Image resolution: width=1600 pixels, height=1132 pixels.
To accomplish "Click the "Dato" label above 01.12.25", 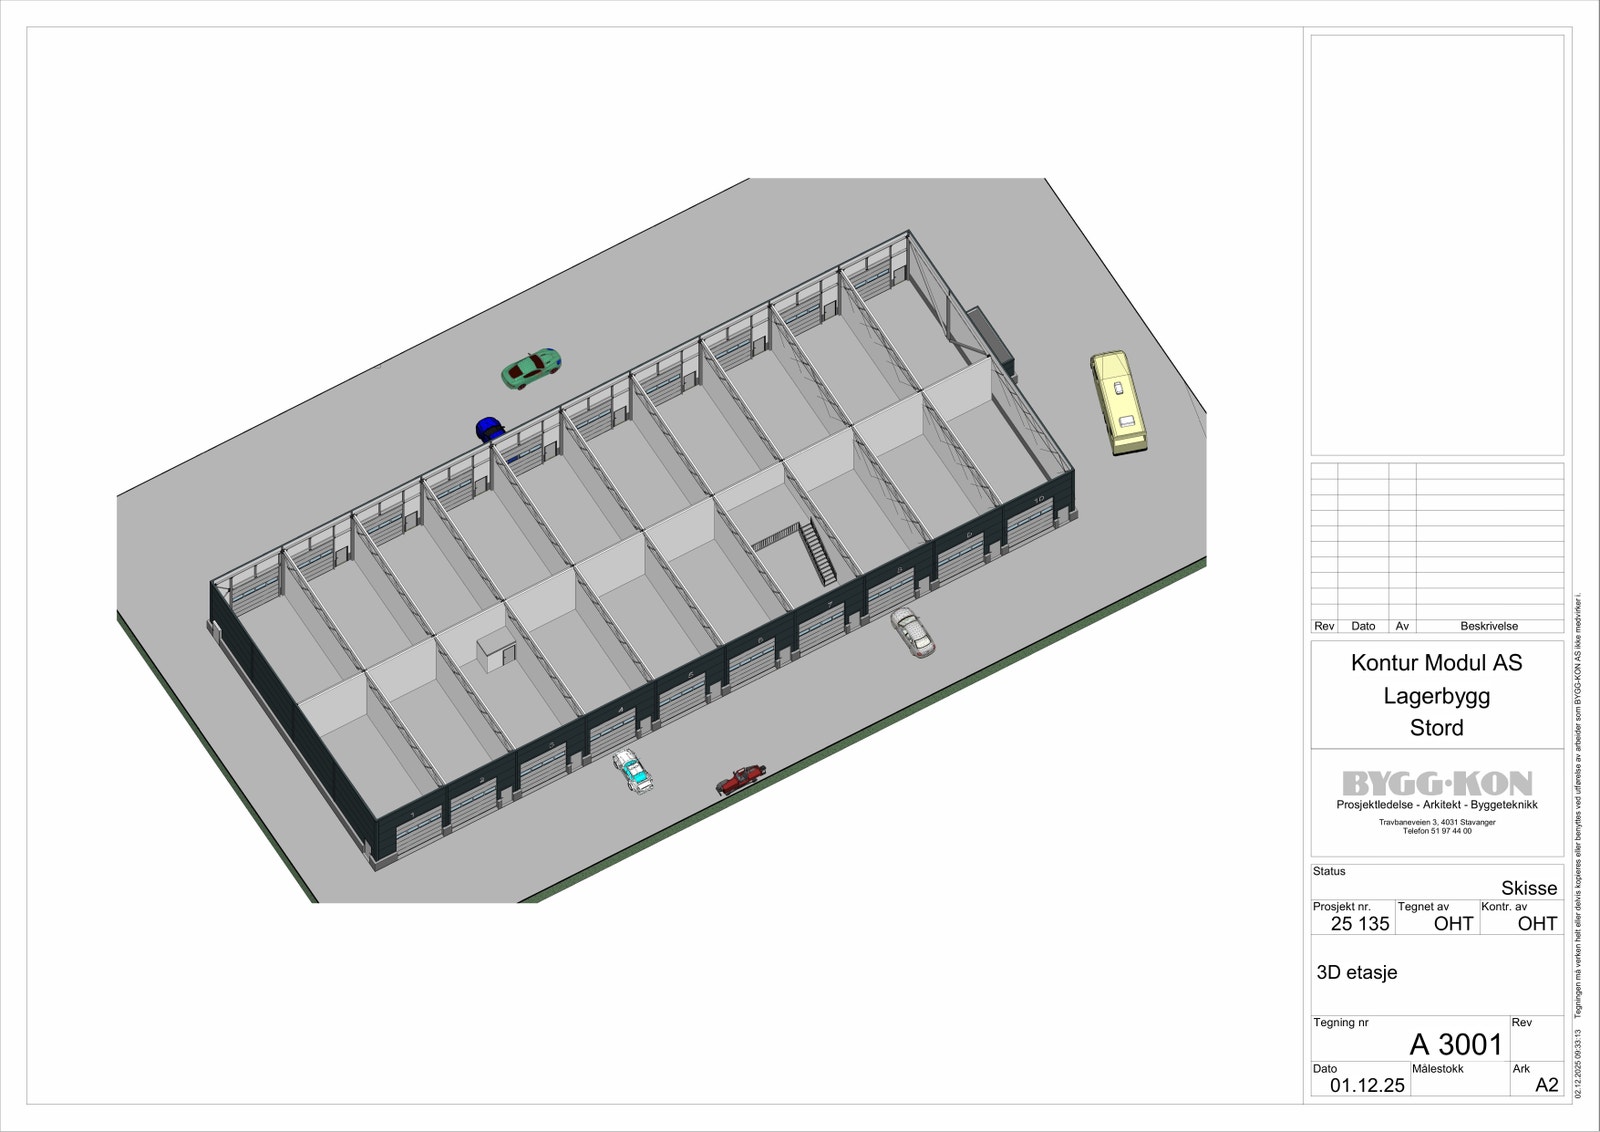I will coord(1325,1069).
